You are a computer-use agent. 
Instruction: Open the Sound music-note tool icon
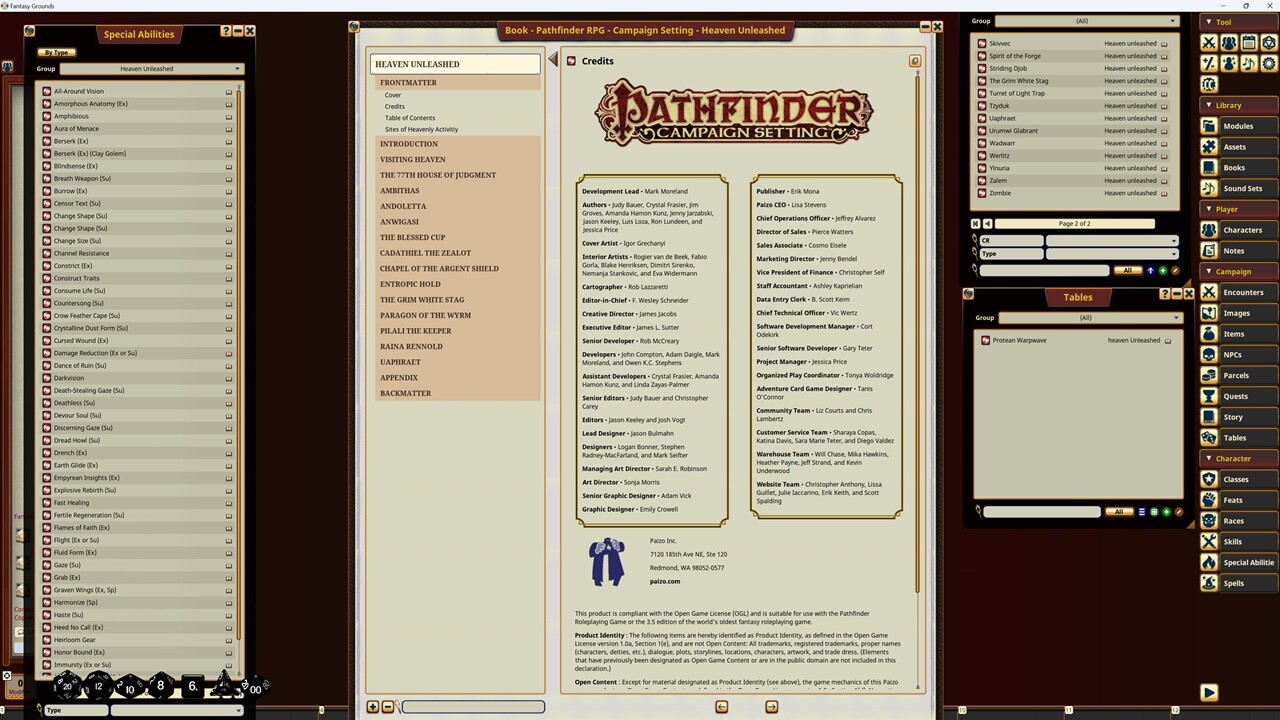point(1248,63)
